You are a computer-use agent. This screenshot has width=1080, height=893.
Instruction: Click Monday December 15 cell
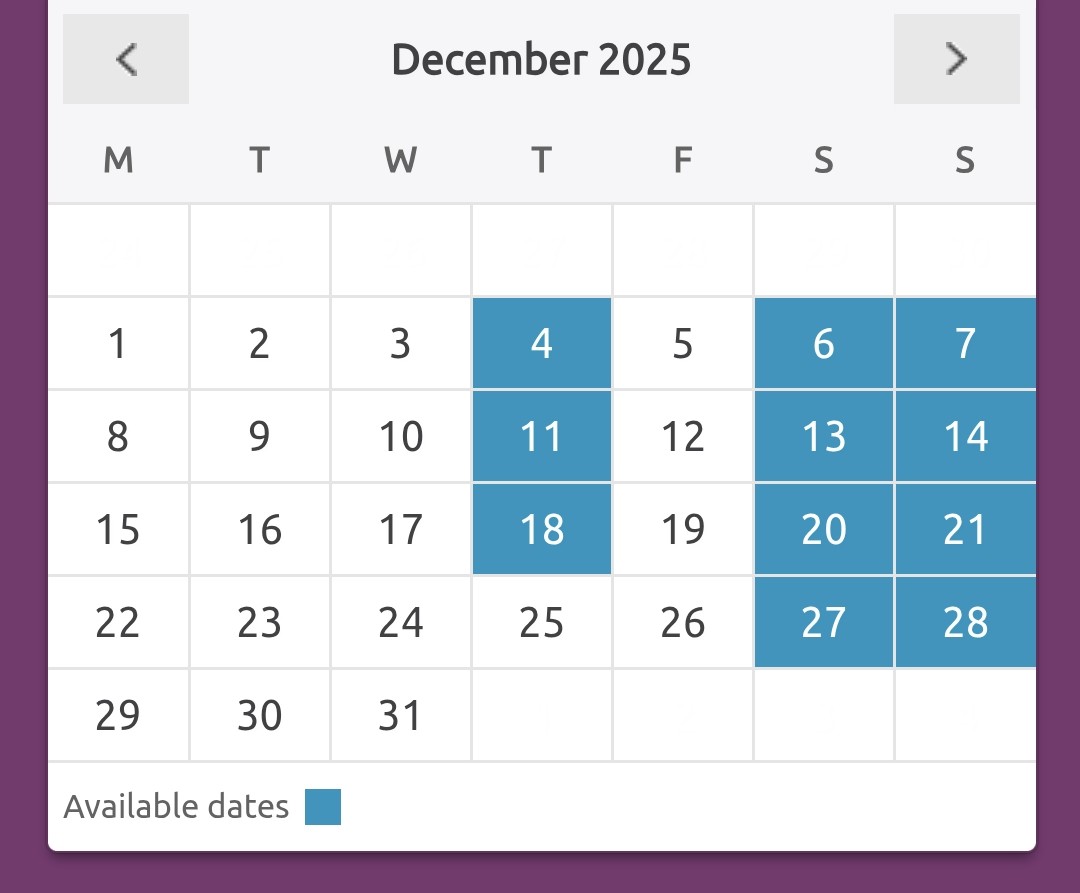coord(118,529)
